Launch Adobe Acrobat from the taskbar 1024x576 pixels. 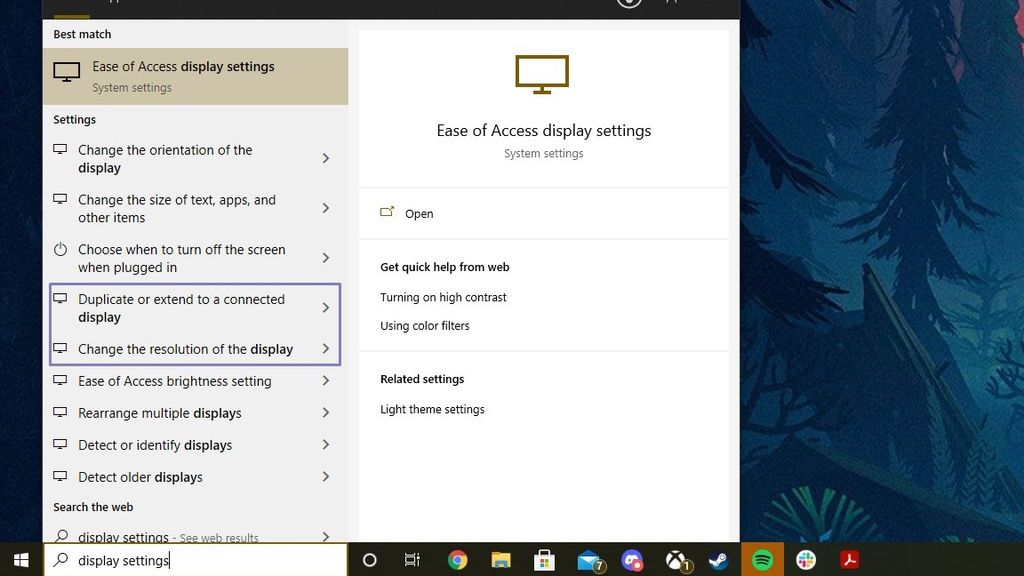[x=849, y=560]
